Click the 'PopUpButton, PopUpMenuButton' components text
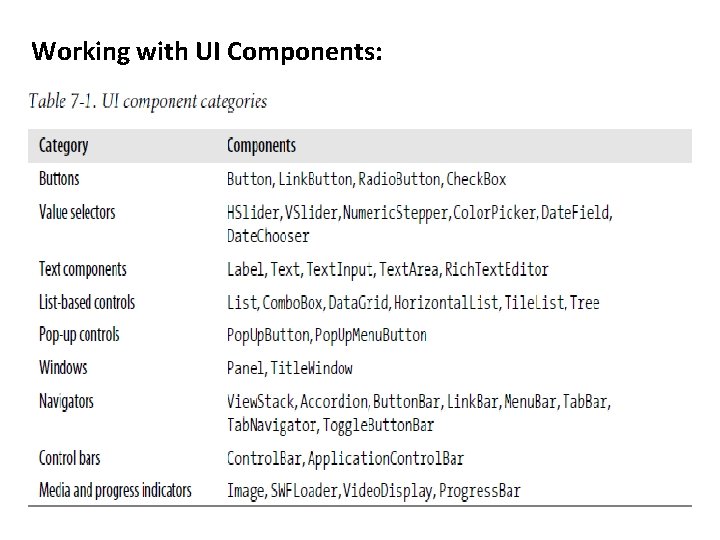The width and height of the screenshot is (720, 540). click(x=327, y=335)
